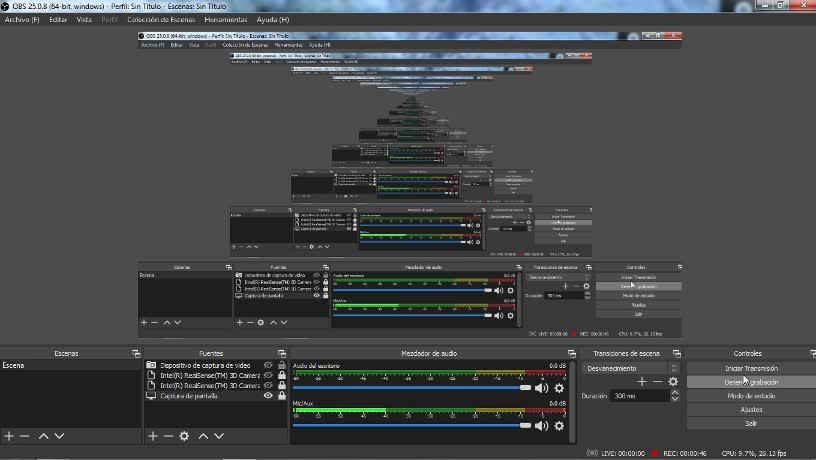The width and height of the screenshot is (816, 460).
Task: Select first Intel(R) RealSense source row
Action: pos(215,375)
